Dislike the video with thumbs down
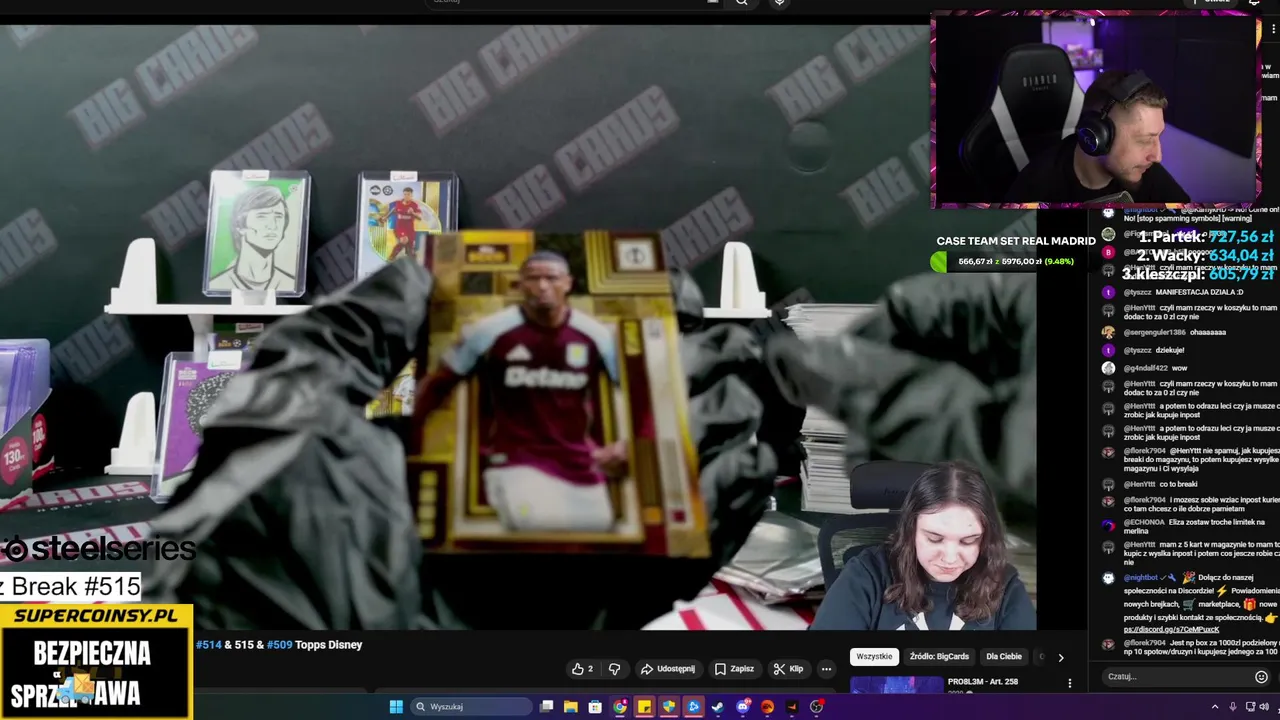The image size is (1280, 720). click(x=615, y=669)
